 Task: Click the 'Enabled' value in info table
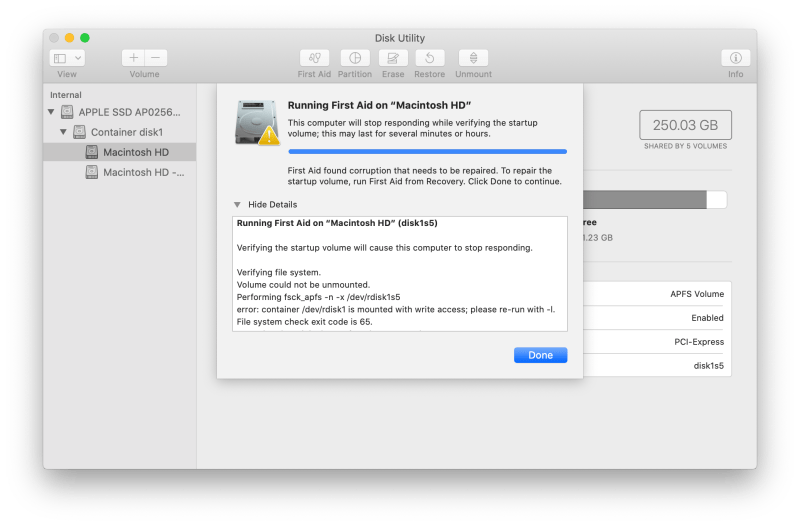click(x=707, y=318)
